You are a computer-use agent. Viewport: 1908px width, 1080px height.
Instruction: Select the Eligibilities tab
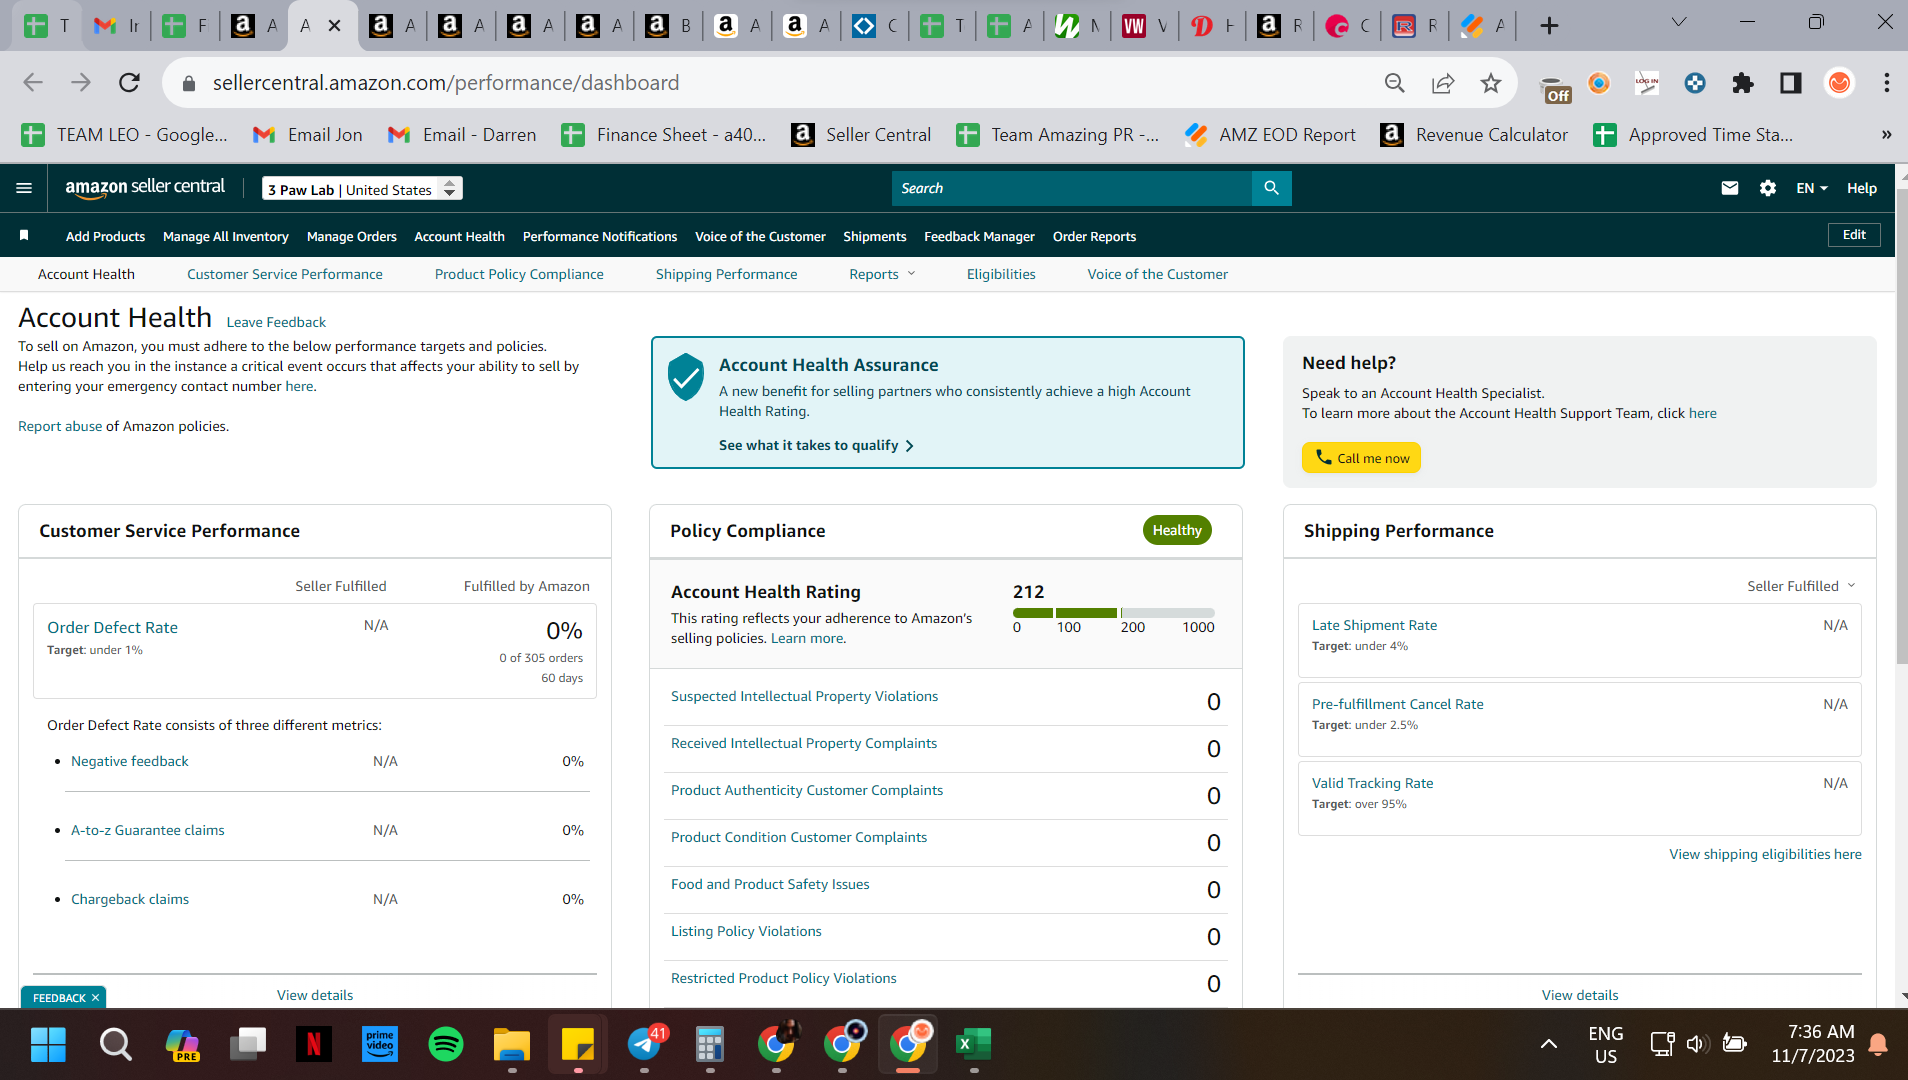point(1001,274)
